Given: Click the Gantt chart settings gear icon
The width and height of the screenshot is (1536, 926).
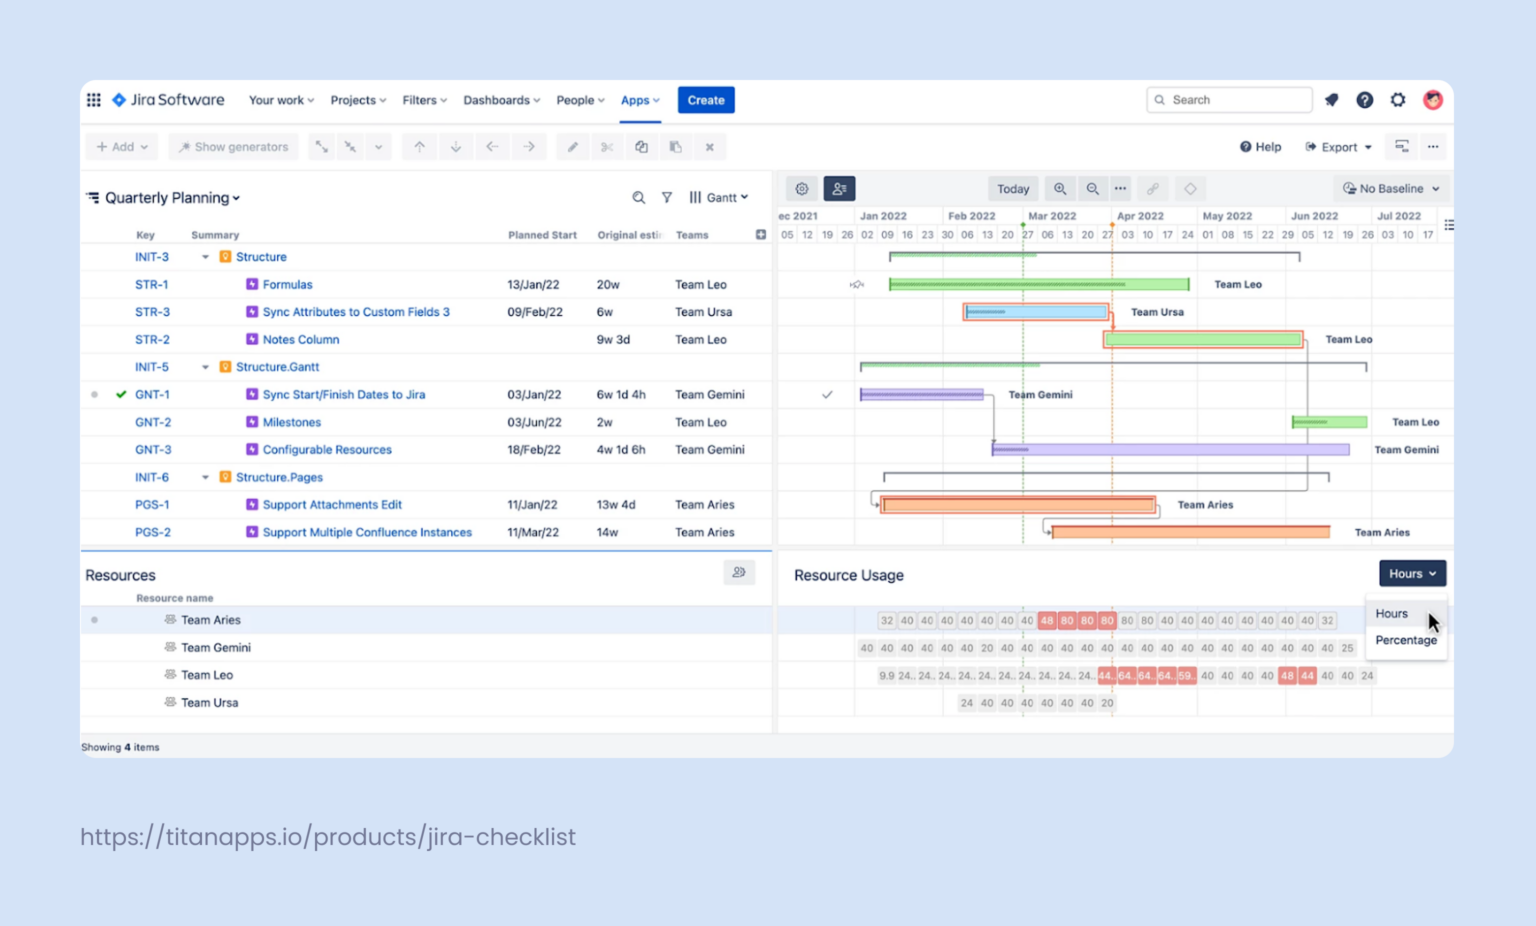Looking at the screenshot, I should (x=802, y=188).
